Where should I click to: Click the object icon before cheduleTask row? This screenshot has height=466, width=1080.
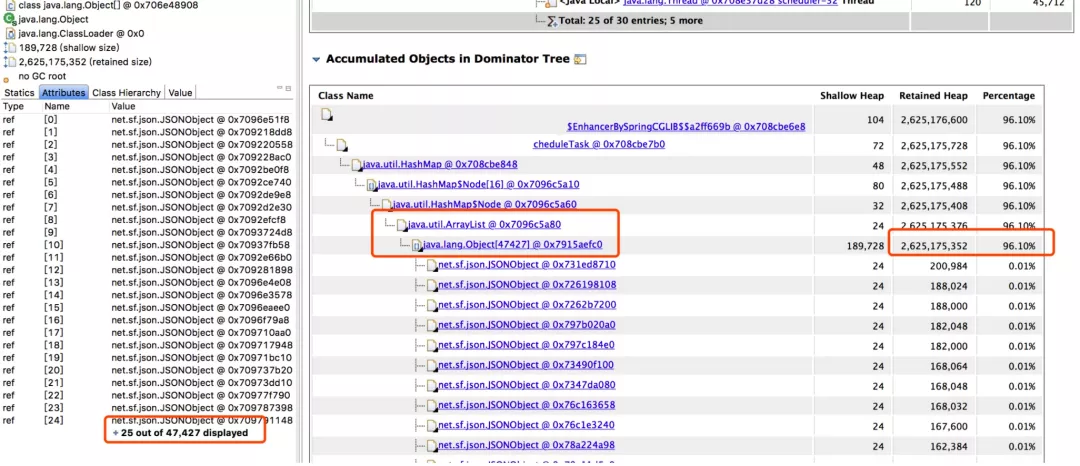pos(342,145)
